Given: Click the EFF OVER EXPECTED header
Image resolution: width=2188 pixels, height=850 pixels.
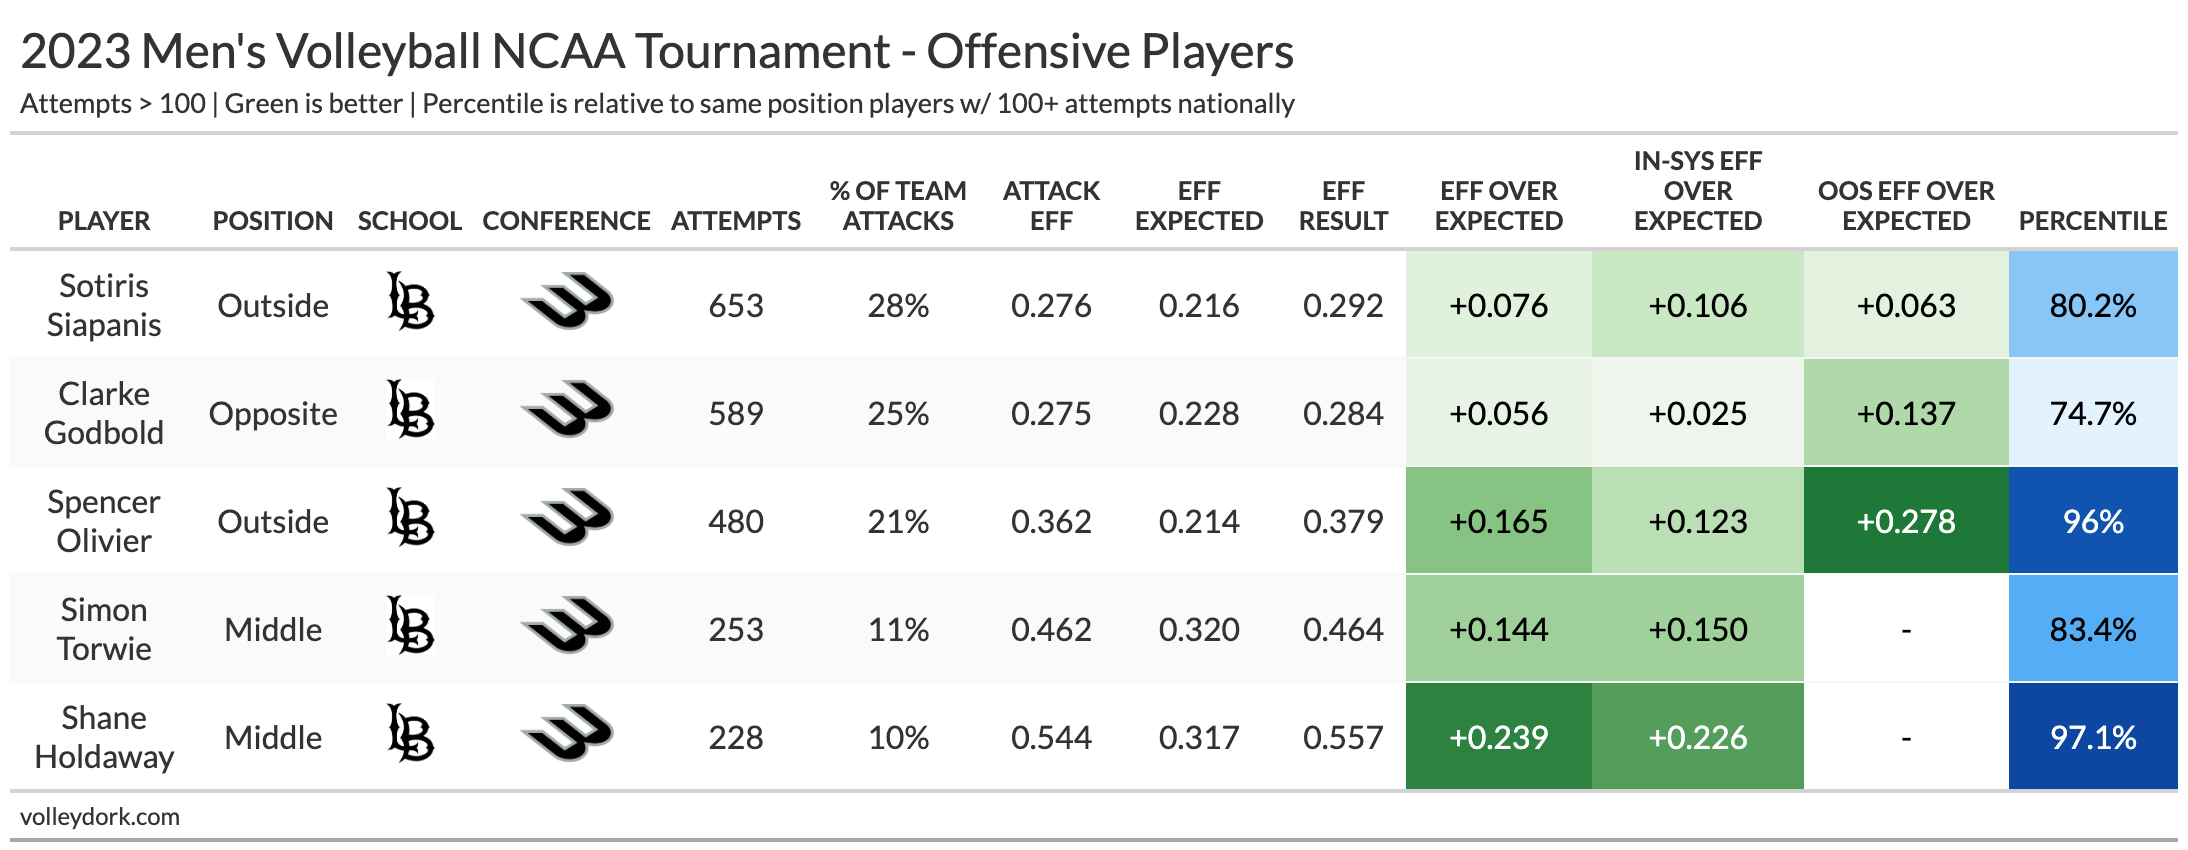Looking at the screenshot, I should coord(1498,206).
